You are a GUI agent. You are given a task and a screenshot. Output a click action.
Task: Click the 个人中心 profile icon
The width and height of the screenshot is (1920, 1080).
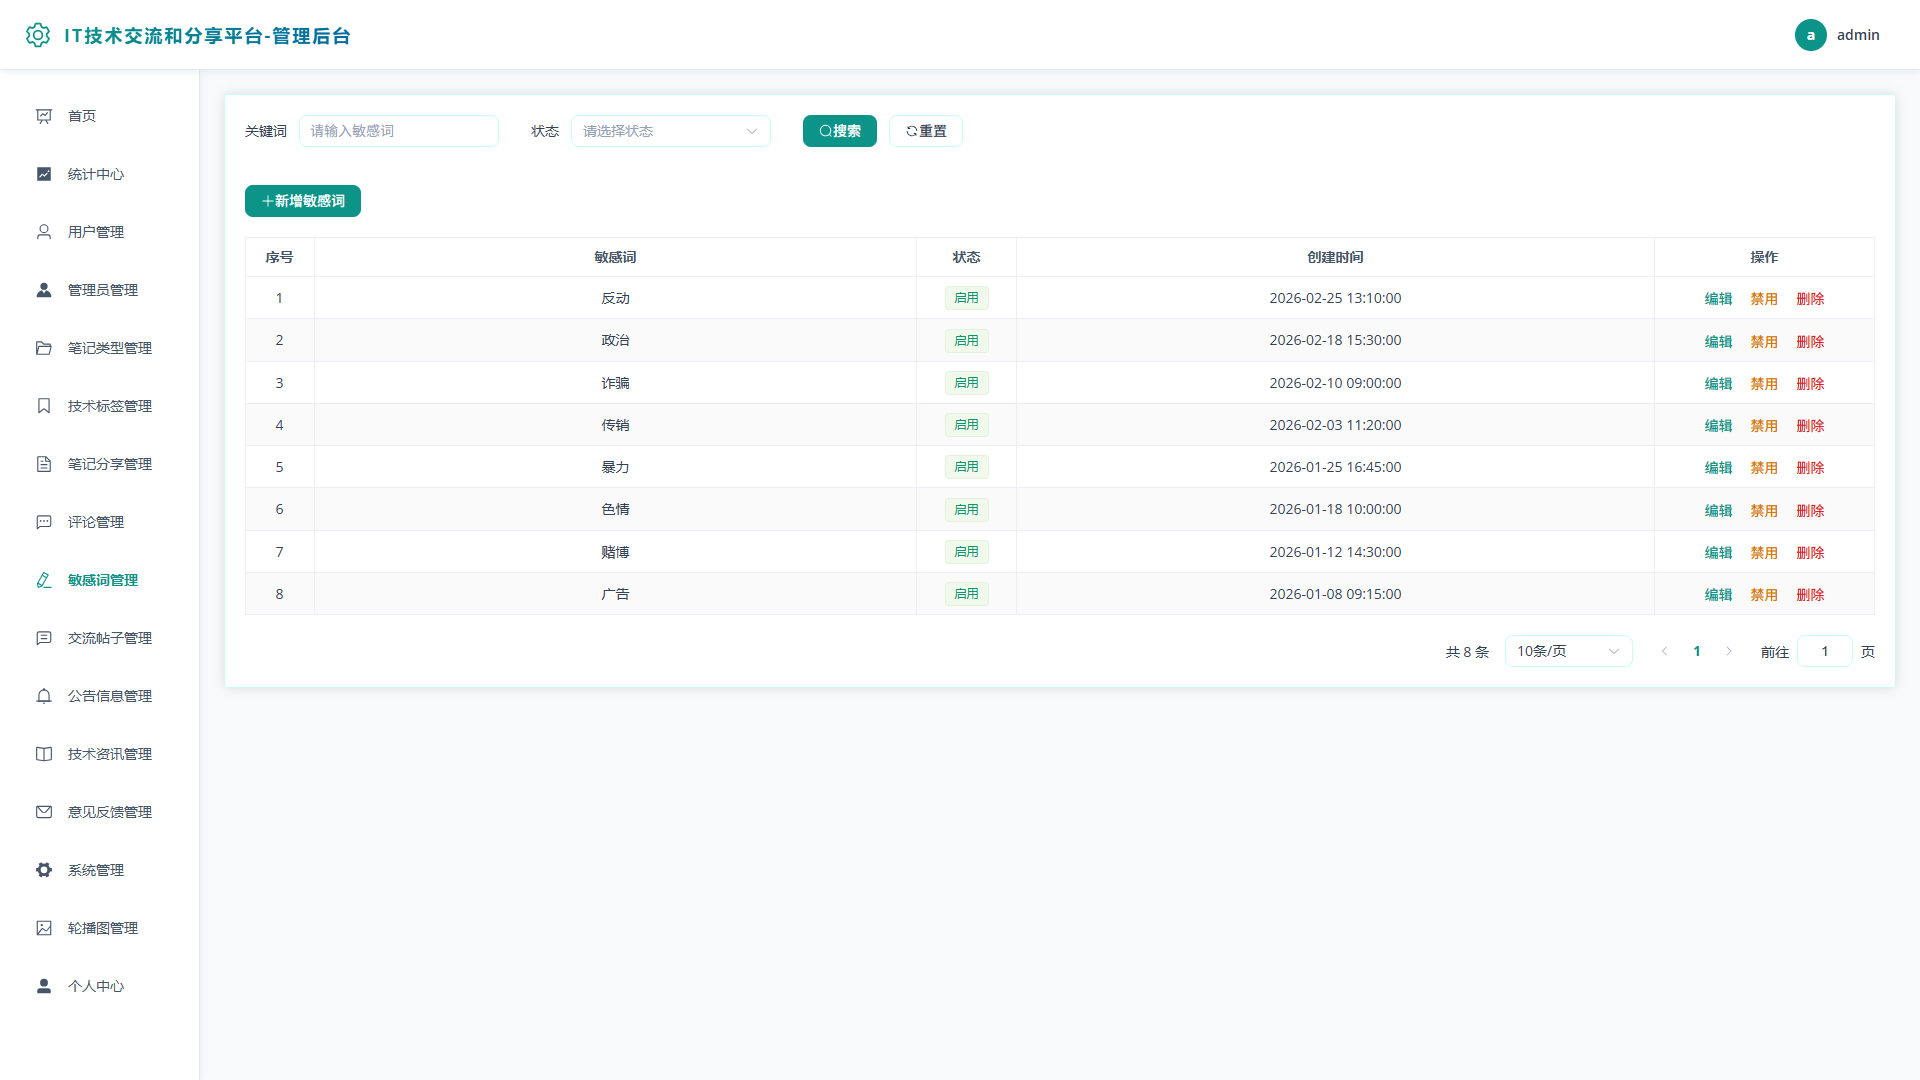point(44,986)
